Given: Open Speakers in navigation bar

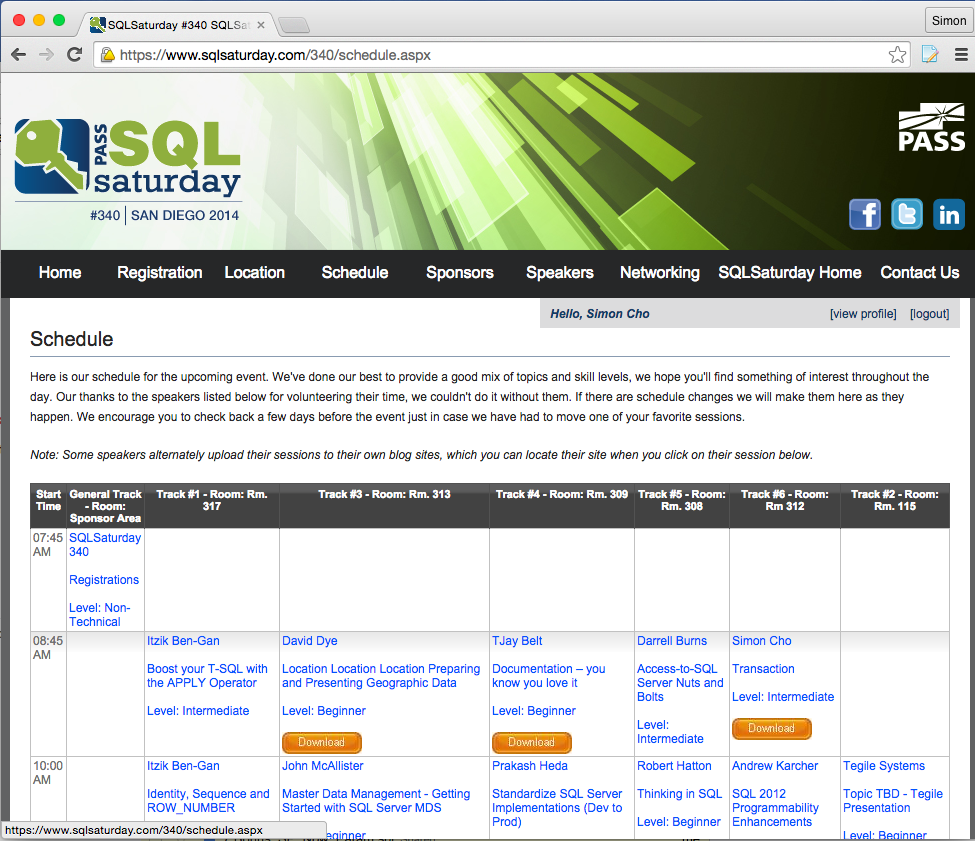Looking at the screenshot, I should (560, 272).
